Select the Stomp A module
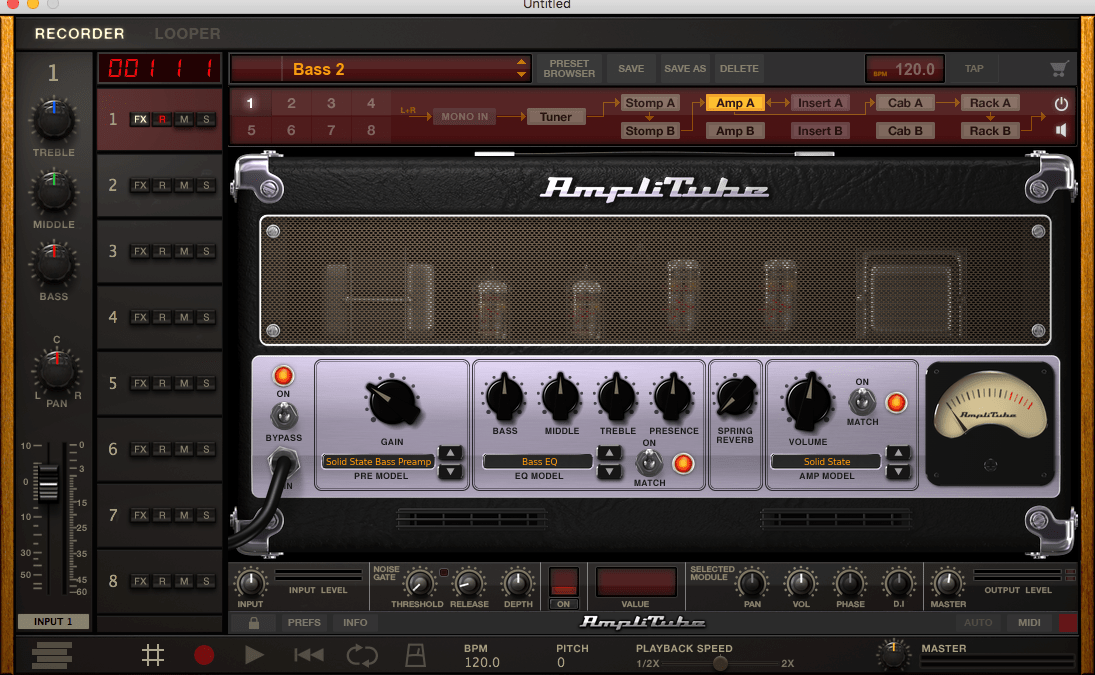 649,103
